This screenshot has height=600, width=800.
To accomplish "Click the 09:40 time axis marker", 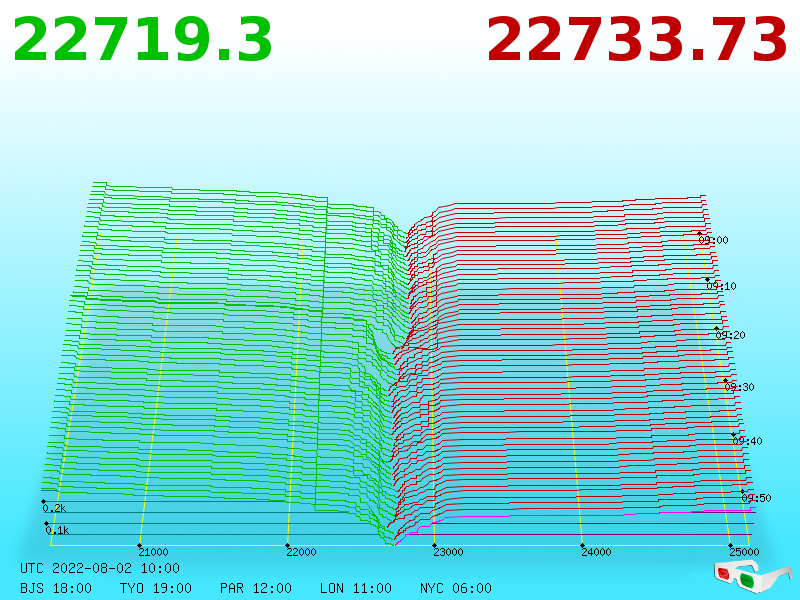I will pos(747,441).
